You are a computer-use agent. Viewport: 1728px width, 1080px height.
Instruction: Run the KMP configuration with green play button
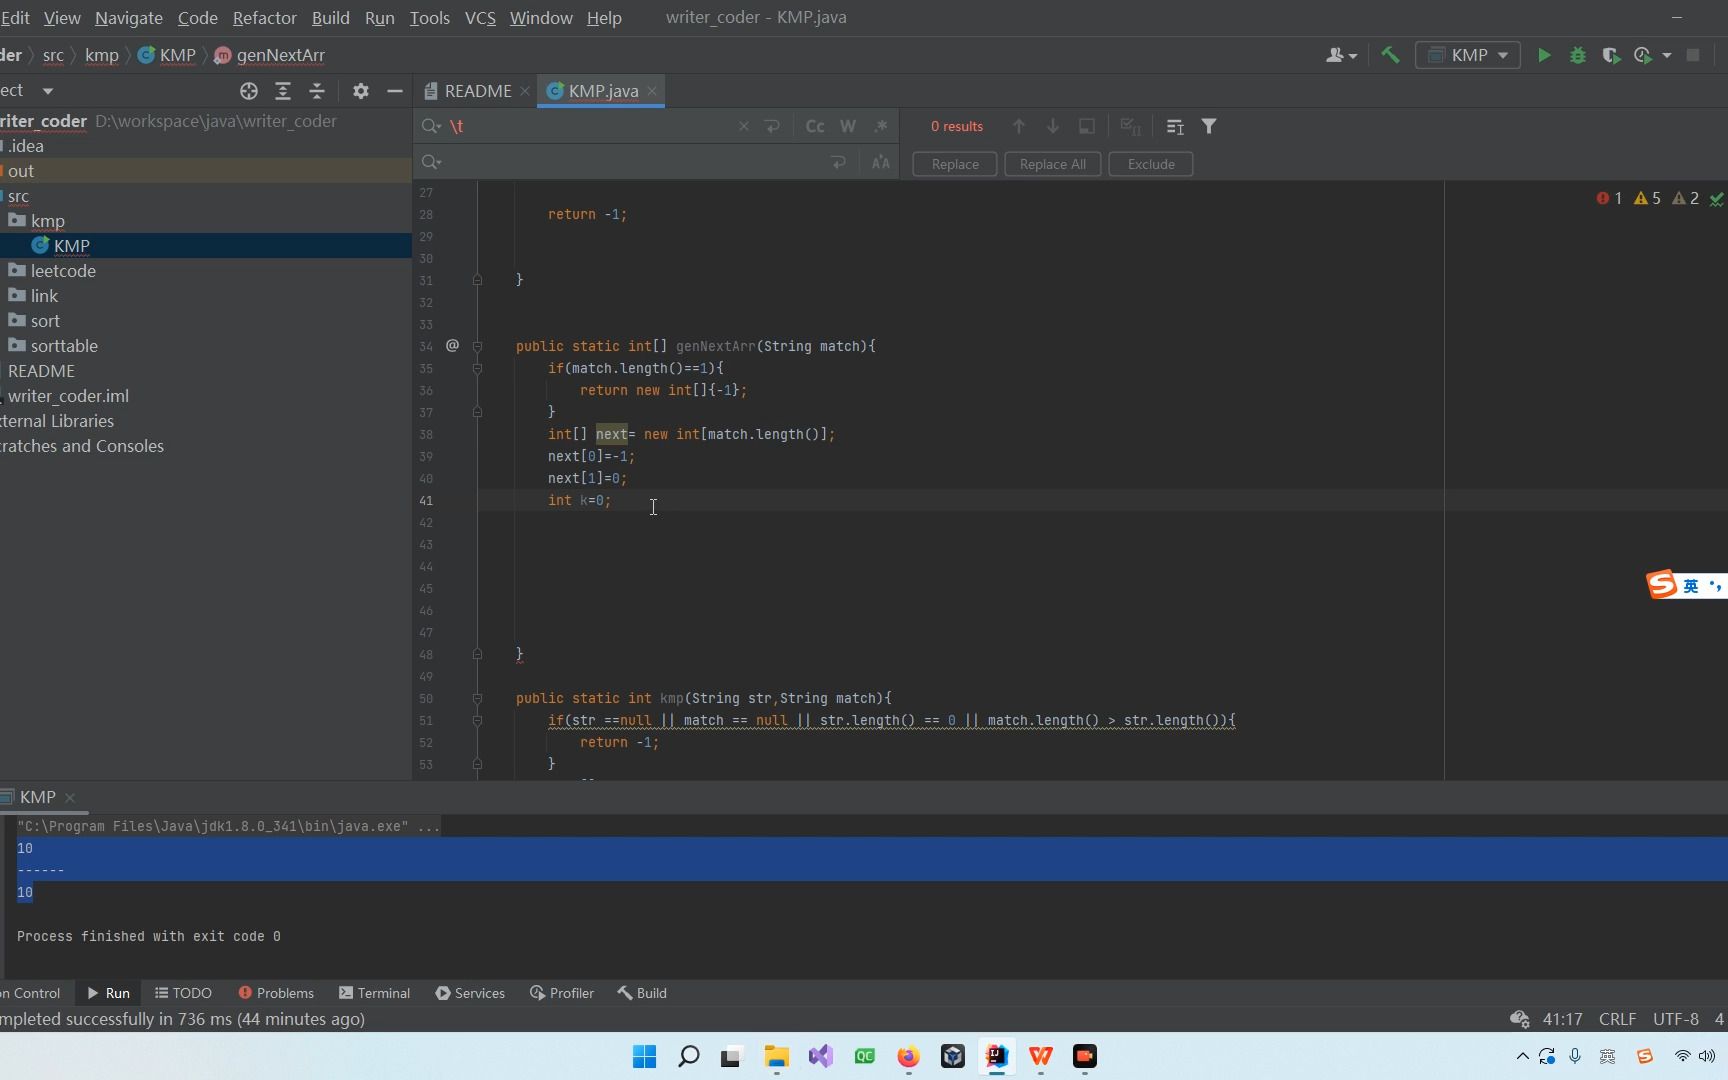[x=1544, y=55]
